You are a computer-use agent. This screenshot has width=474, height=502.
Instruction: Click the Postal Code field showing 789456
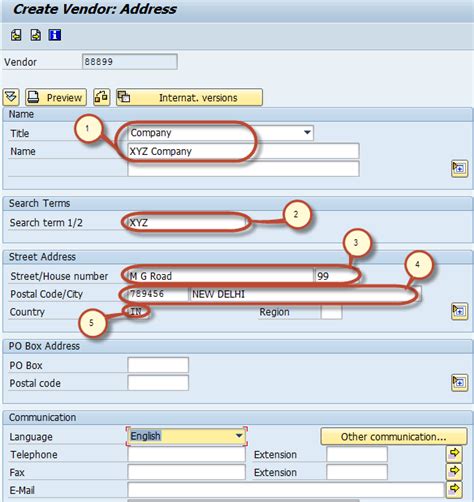point(158,294)
